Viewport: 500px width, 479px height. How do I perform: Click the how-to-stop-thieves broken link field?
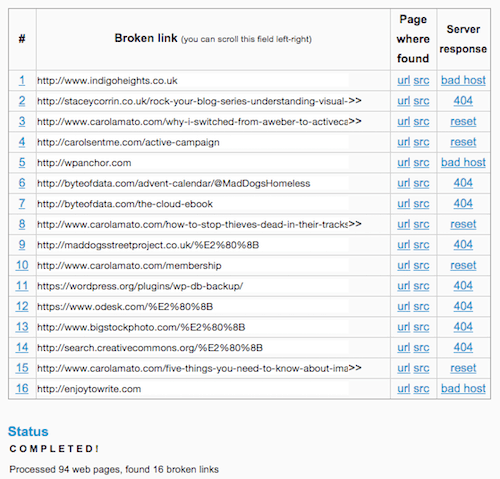tap(193, 224)
